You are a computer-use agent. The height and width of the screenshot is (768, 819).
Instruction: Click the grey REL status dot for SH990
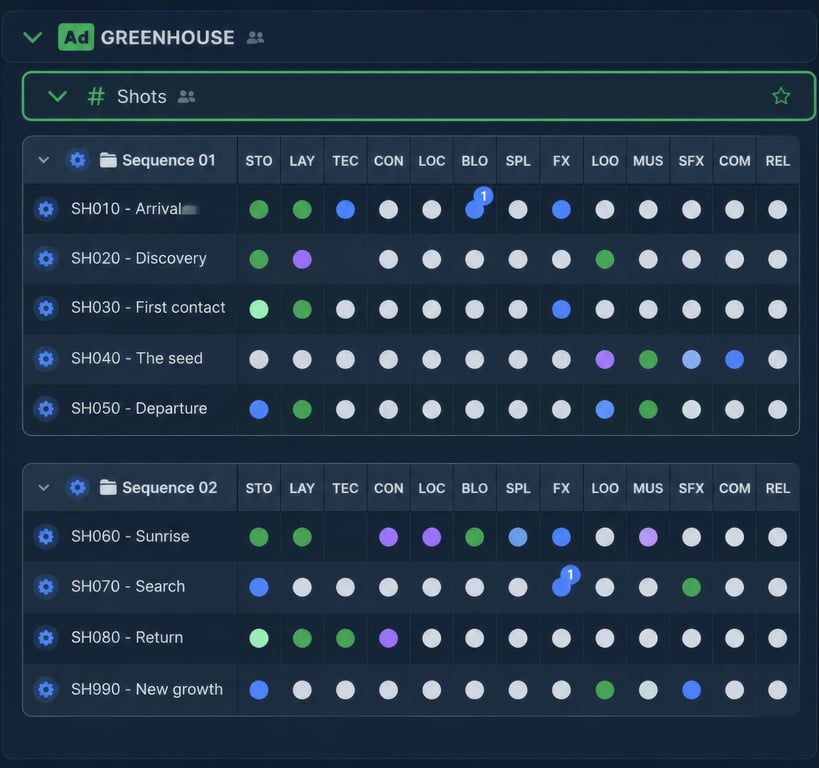point(777,690)
